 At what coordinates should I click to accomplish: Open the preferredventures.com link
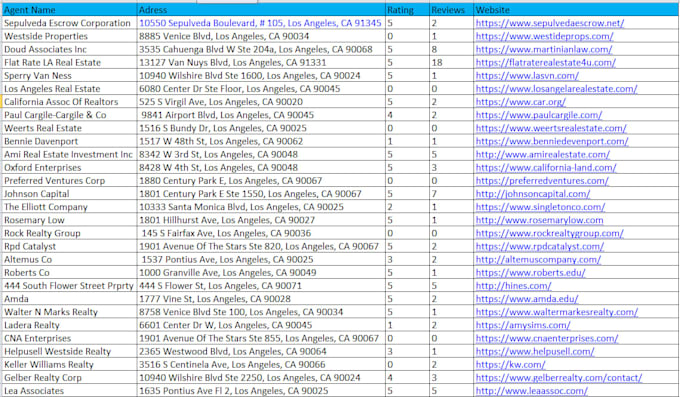(542, 181)
